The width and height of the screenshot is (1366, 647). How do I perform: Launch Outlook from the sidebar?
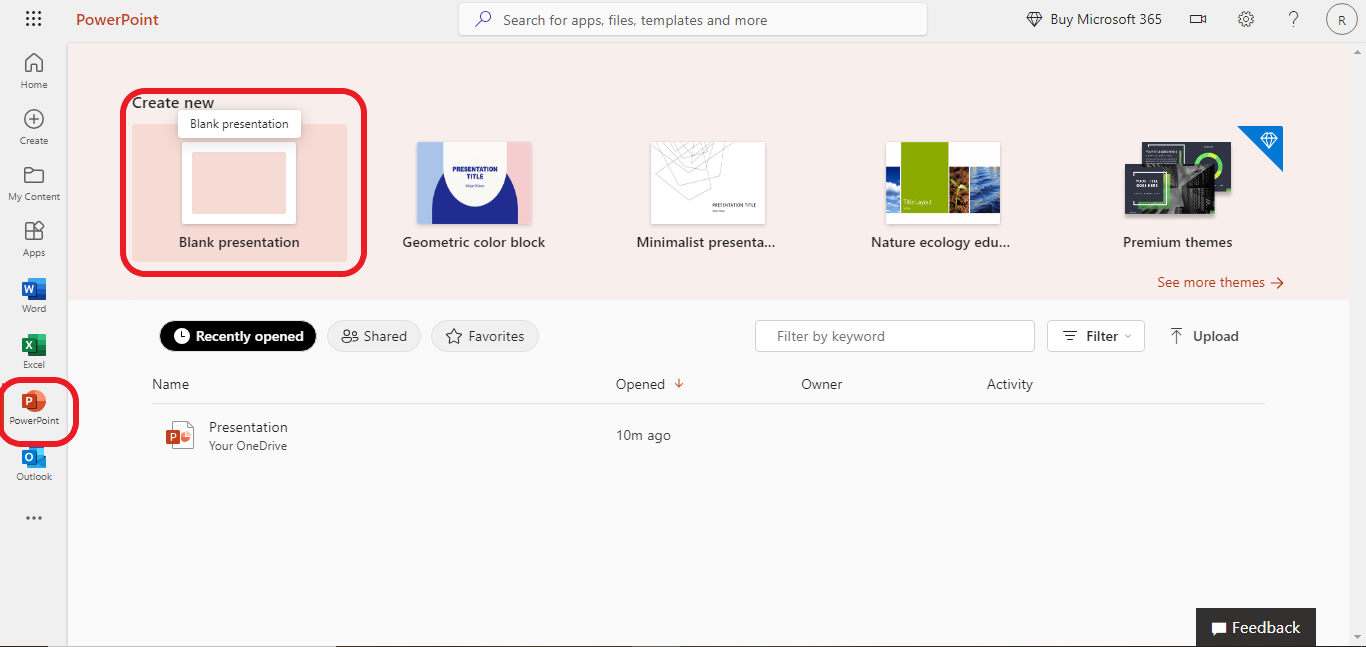coord(34,464)
